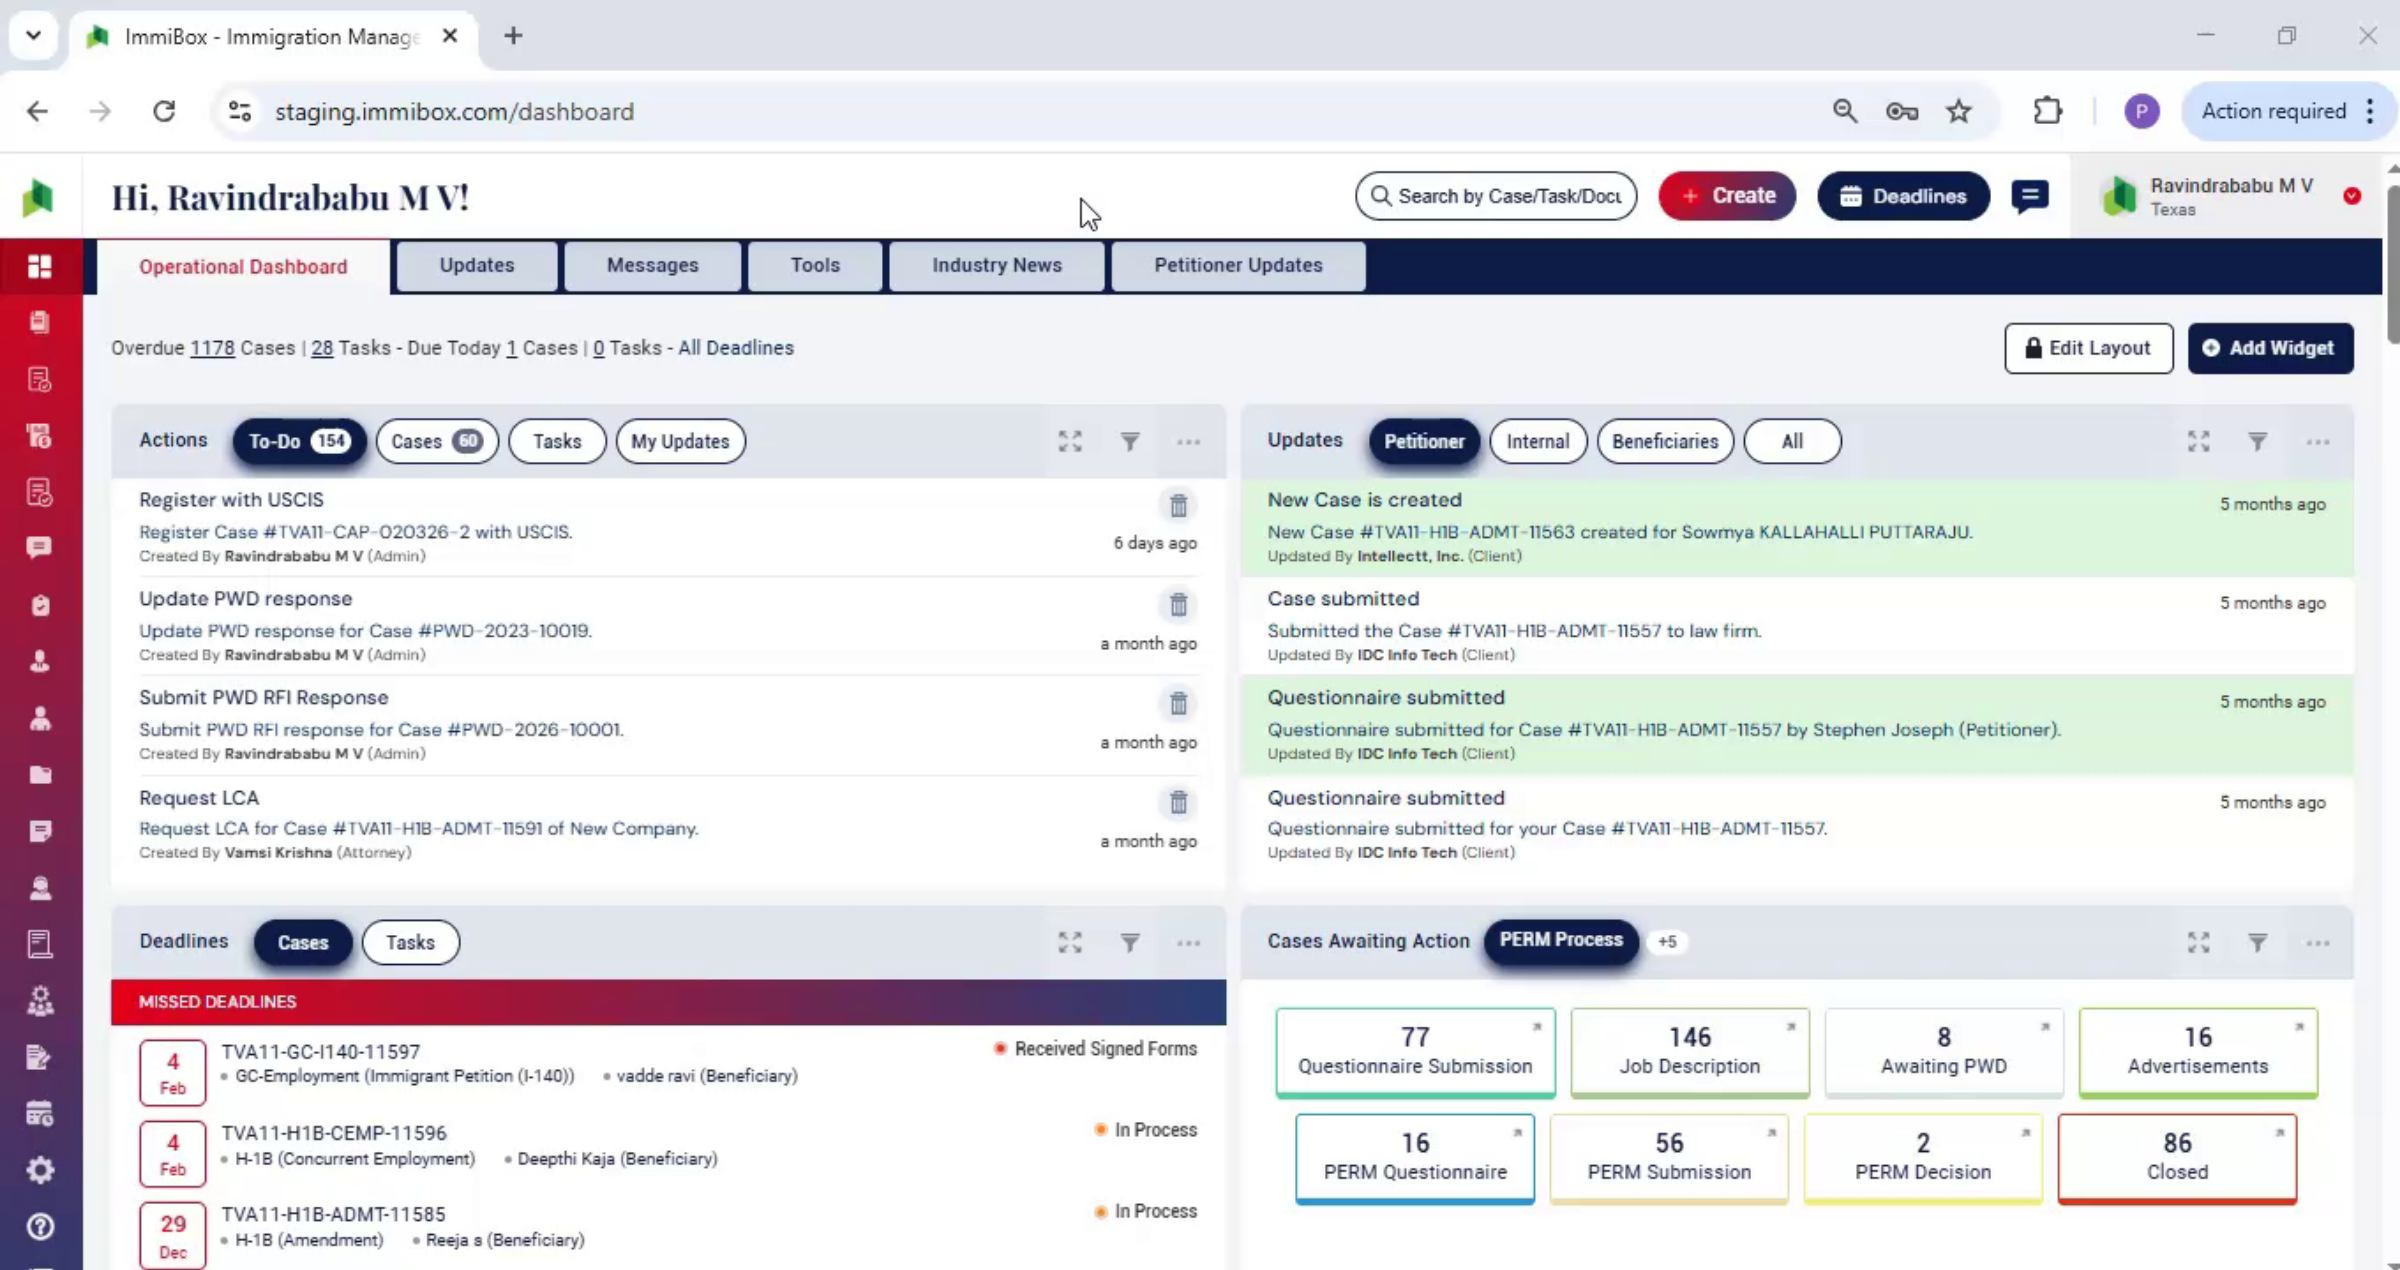Viewport: 2400px width, 1270px height.
Task: Switch to the Tools tab
Action: coord(815,265)
